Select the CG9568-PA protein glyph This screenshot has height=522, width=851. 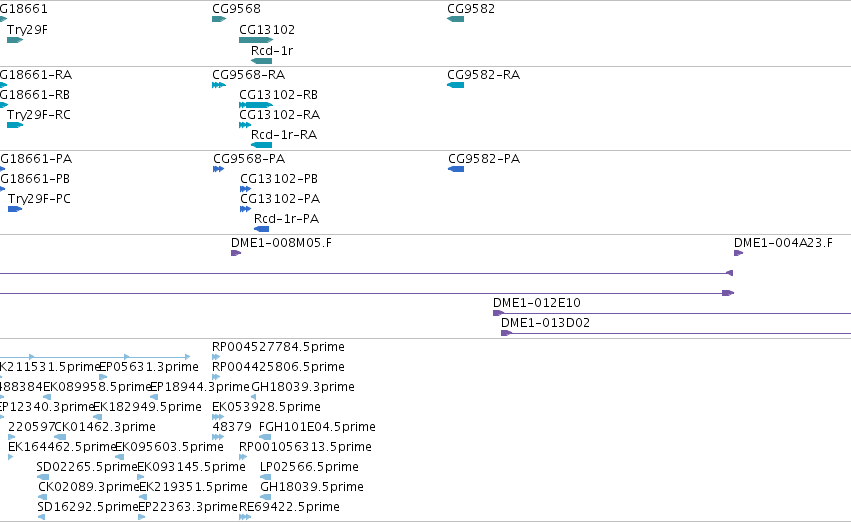(219, 169)
